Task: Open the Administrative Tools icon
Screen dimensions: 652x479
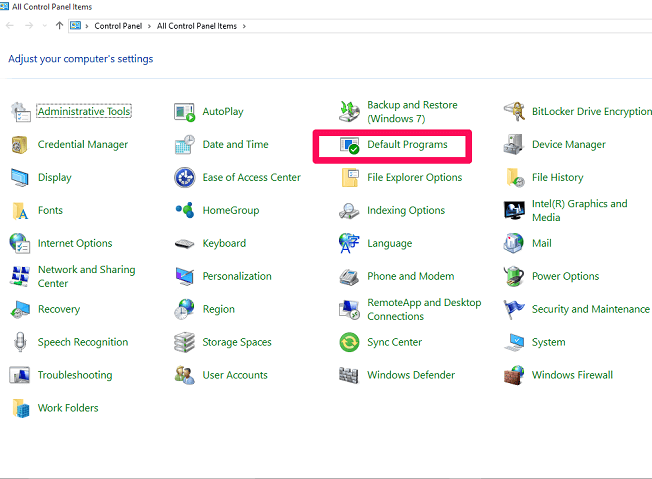Action: [x=20, y=111]
